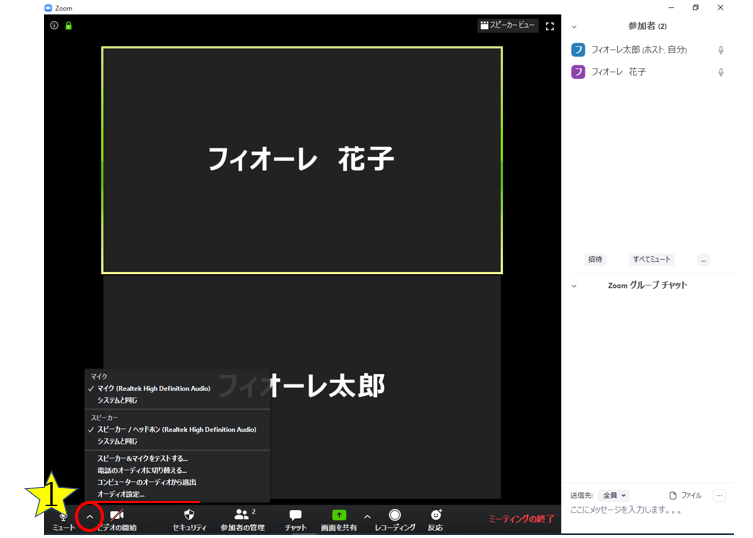This screenshot has width=753, height=538.
Task: Select システムと同じ under スピーカー
Action: click(x=117, y=441)
